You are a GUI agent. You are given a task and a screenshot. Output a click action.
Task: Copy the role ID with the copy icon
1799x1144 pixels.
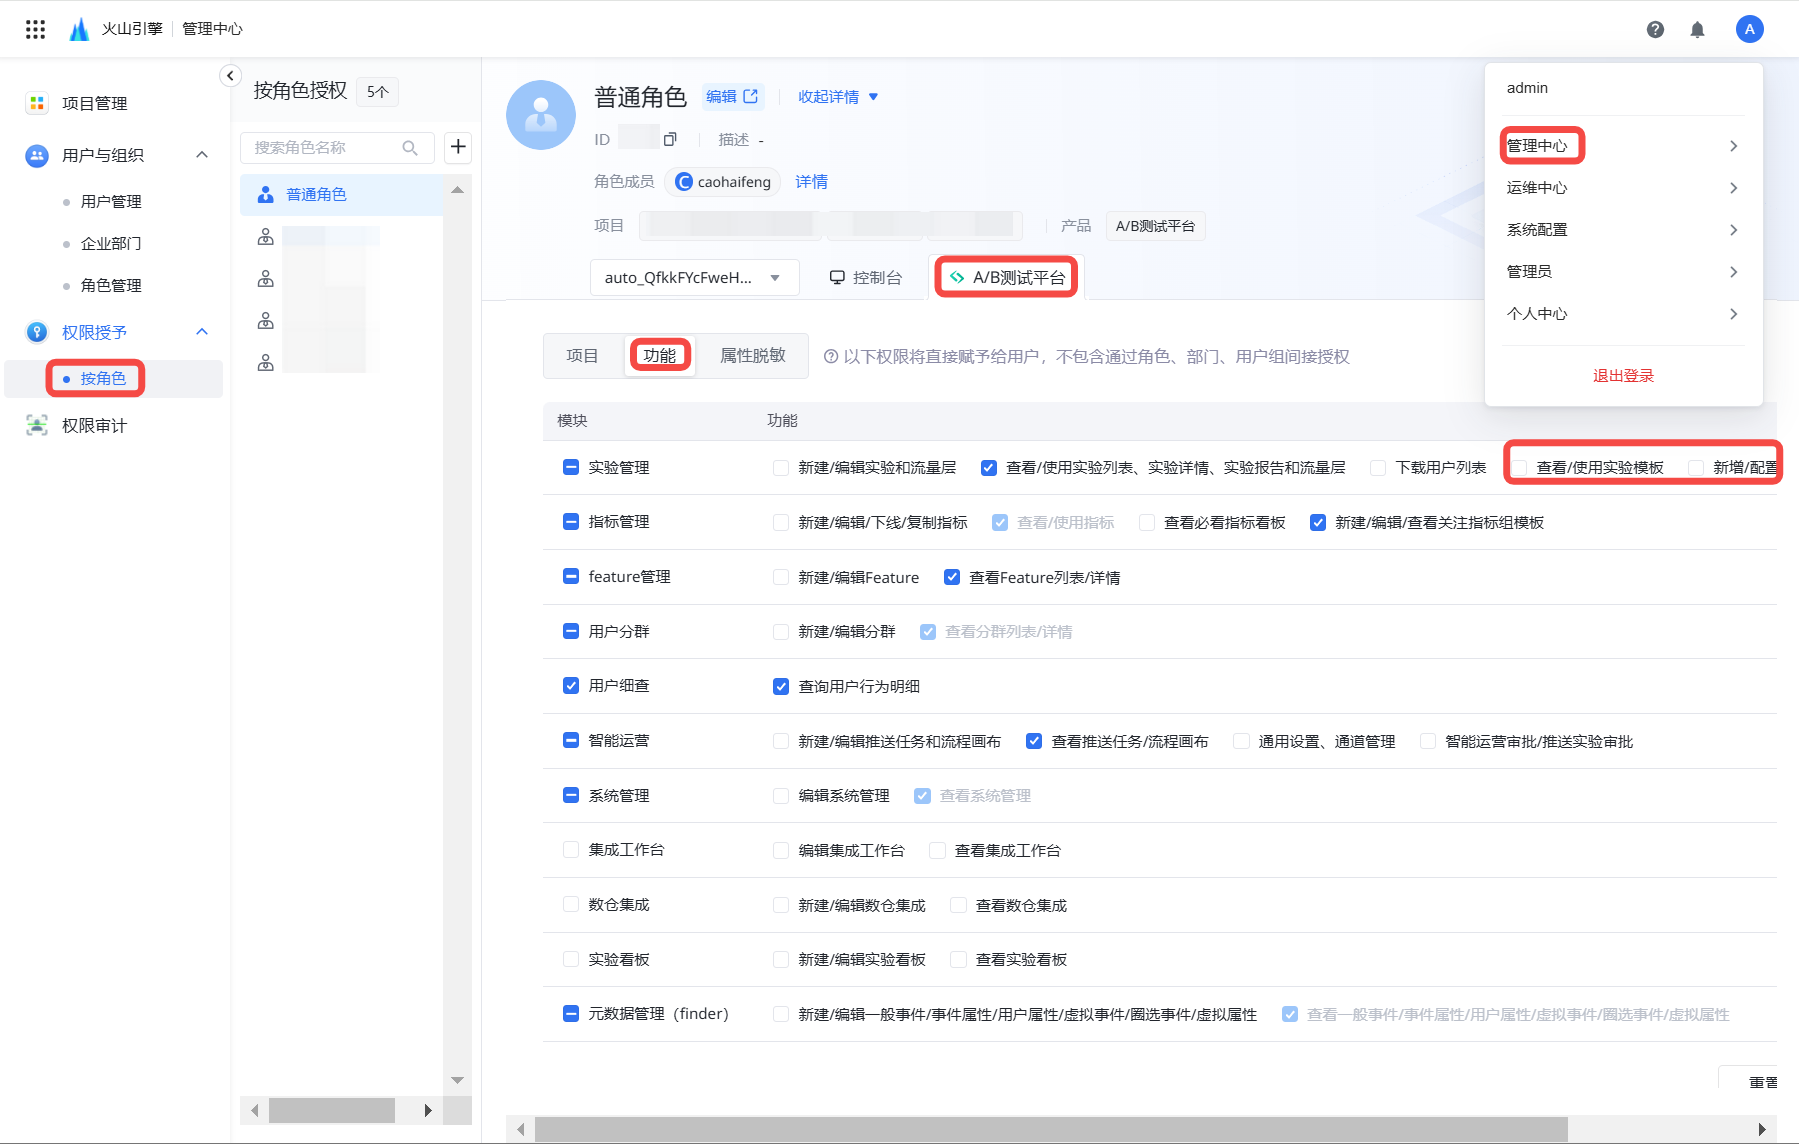click(x=670, y=139)
